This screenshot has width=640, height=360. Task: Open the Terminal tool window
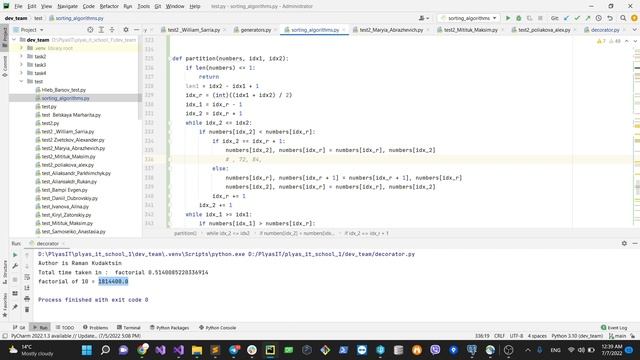[129, 327]
